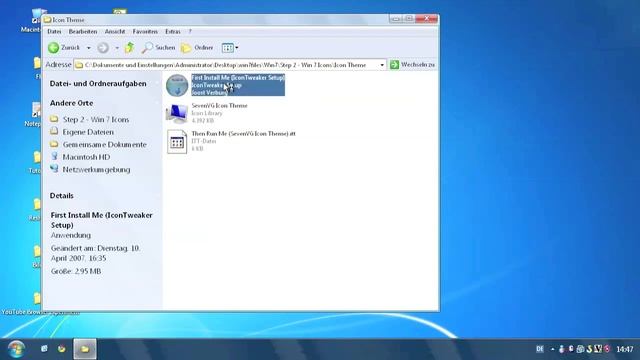Open the forward history dropdown arrow

[x=117, y=48]
